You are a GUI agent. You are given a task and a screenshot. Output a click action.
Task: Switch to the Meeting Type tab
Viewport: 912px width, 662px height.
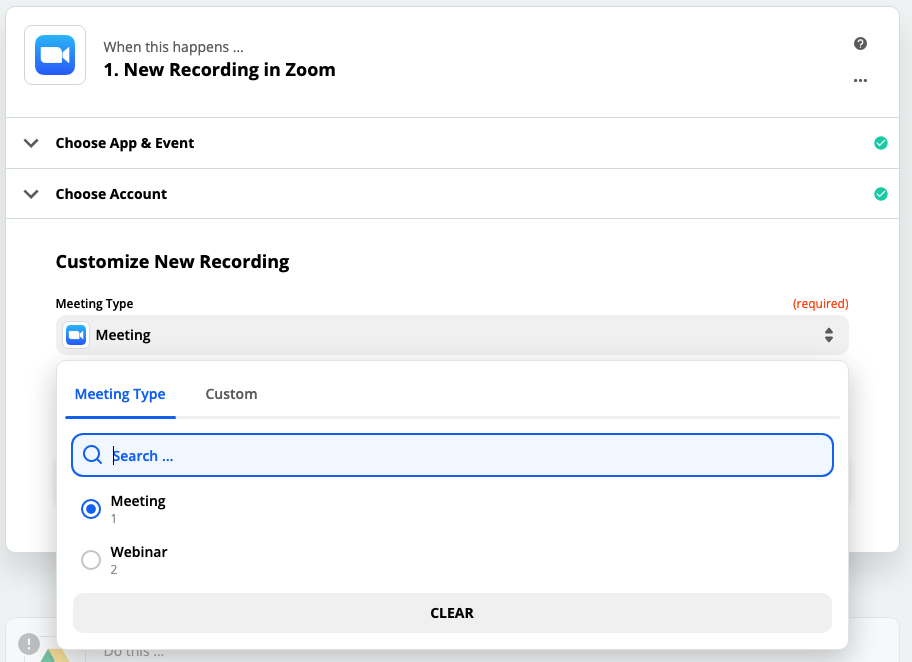point(120,394)
